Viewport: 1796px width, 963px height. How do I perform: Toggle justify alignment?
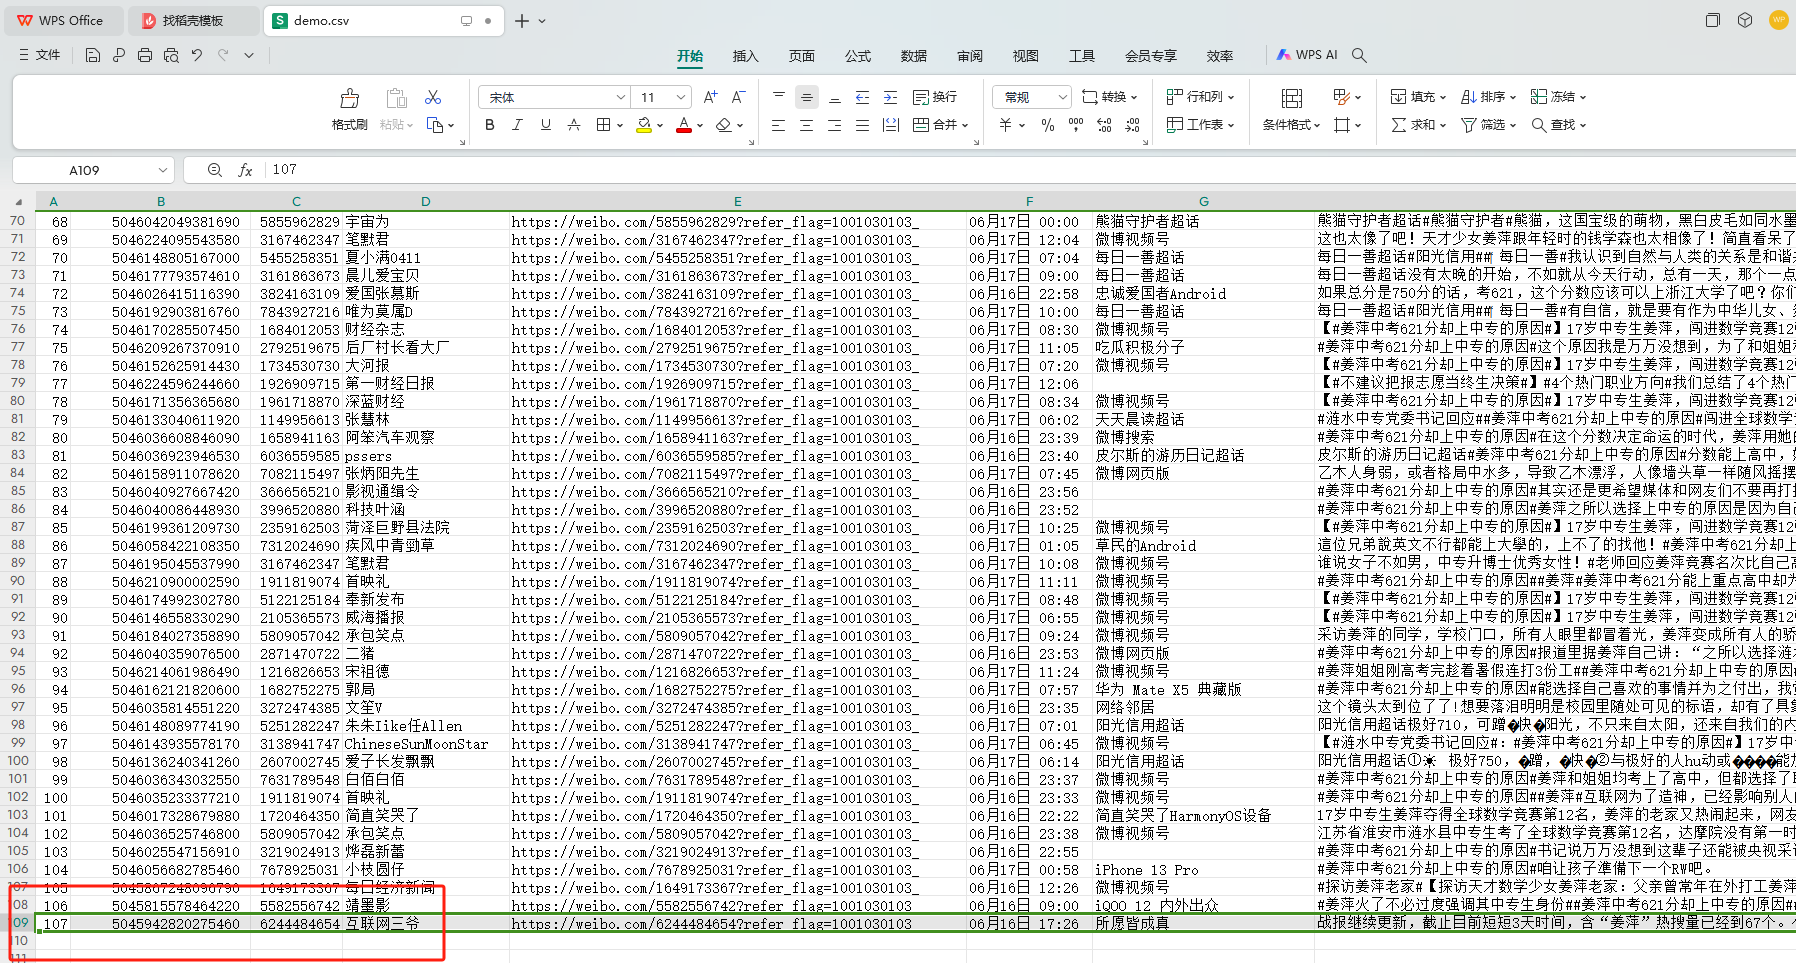click(x=862, y=125)
